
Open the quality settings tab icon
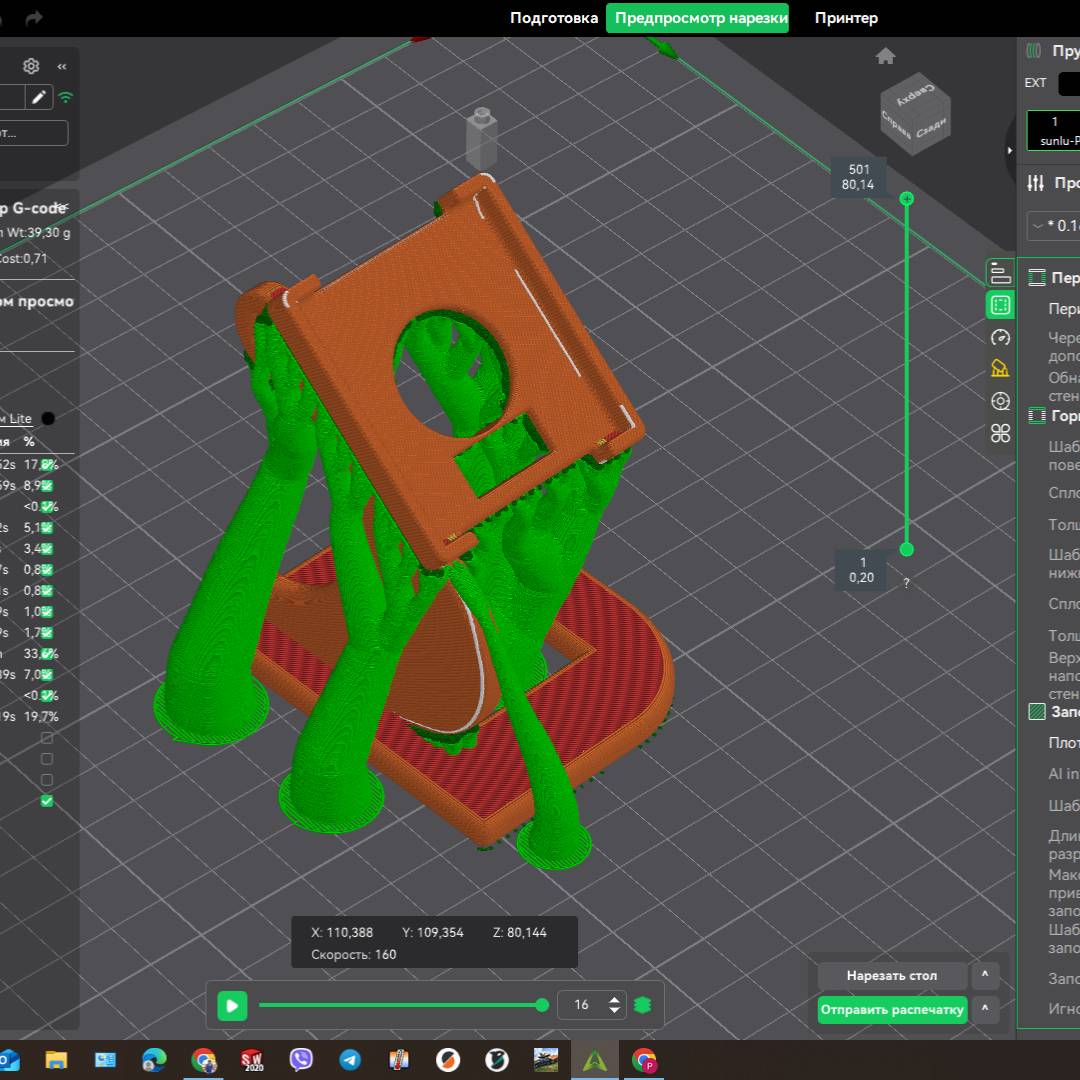[x=1000, y=273]
